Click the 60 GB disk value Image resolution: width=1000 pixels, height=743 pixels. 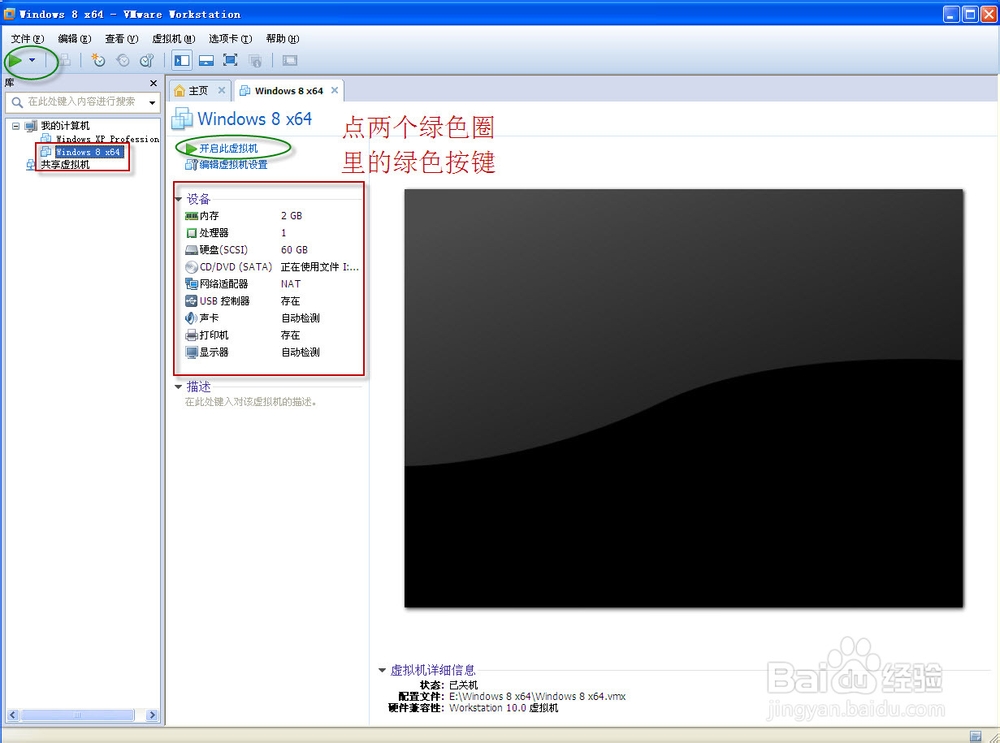294,250
